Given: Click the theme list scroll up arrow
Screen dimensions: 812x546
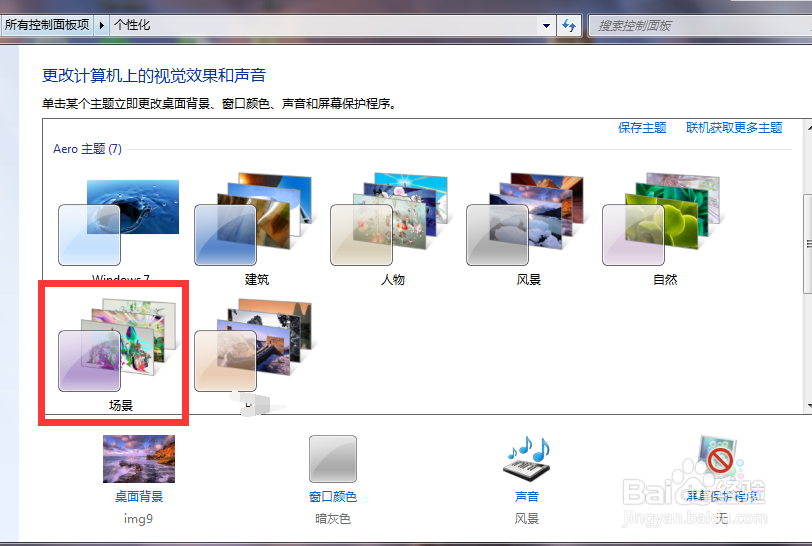Looking at the screenshot, I should point(808,127).
